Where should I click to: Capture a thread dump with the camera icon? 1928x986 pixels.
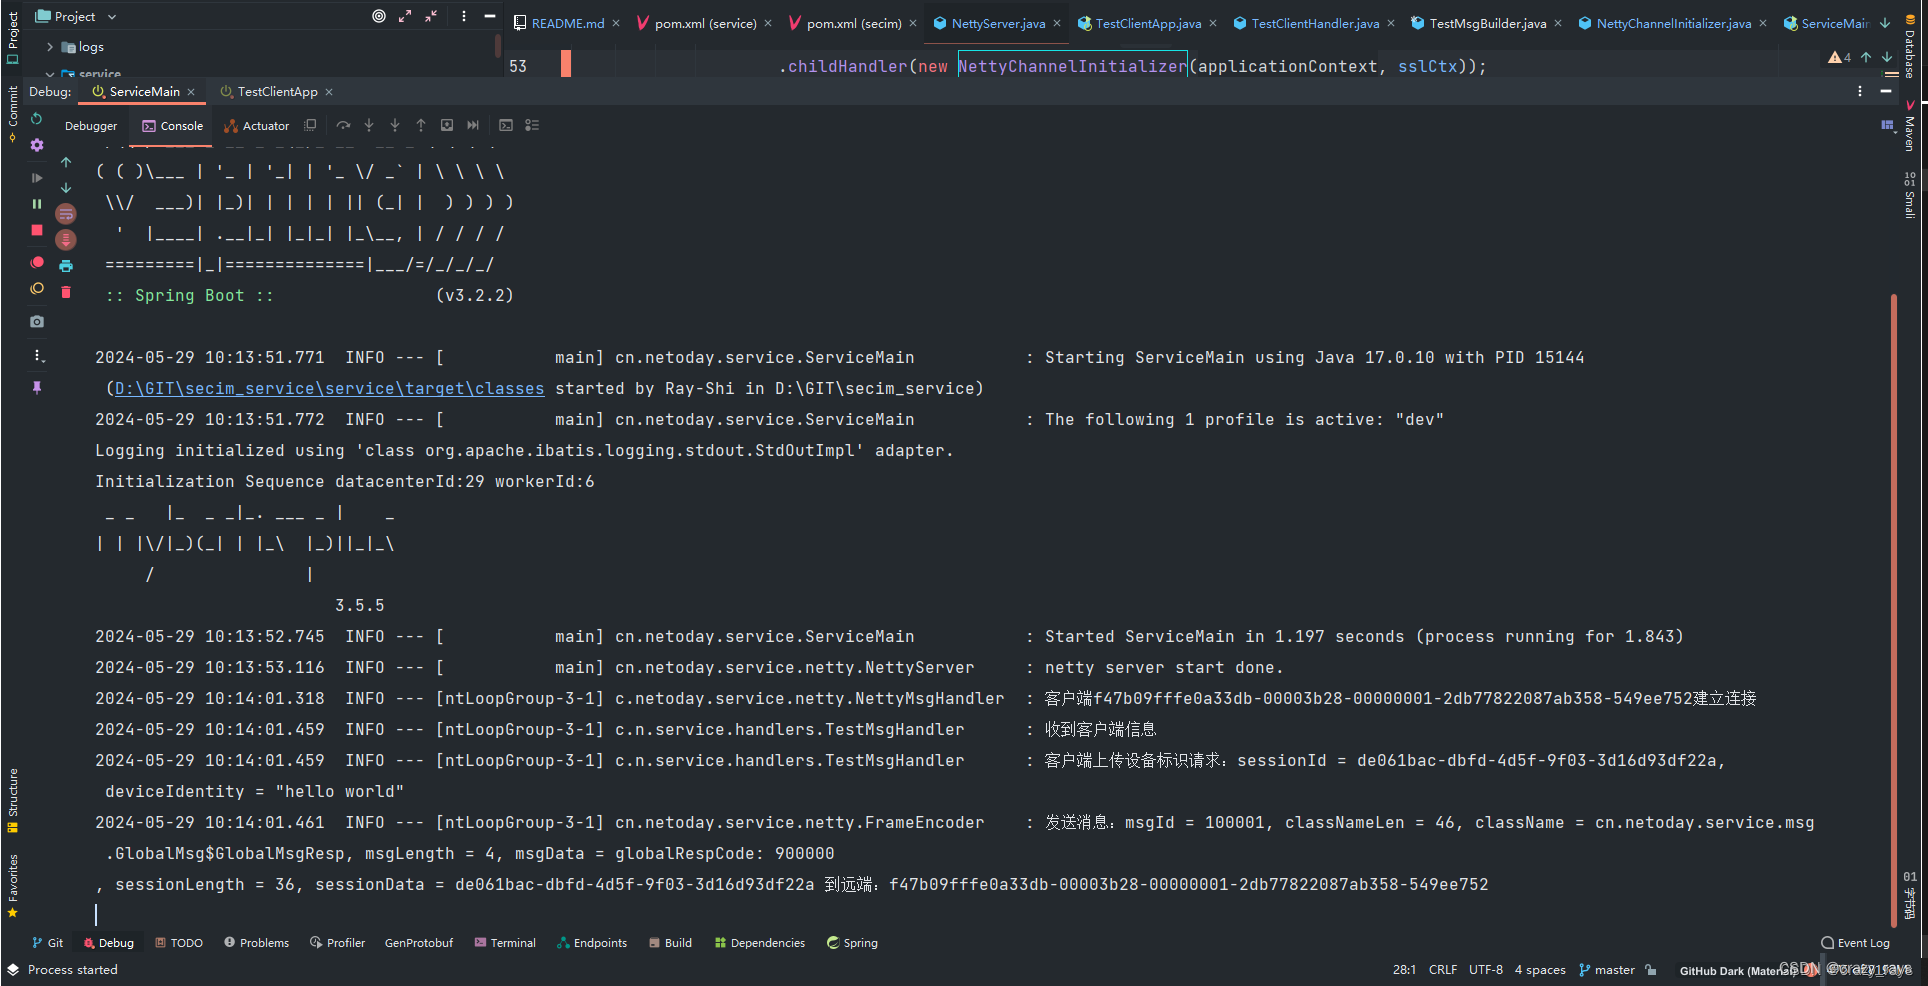37,322
